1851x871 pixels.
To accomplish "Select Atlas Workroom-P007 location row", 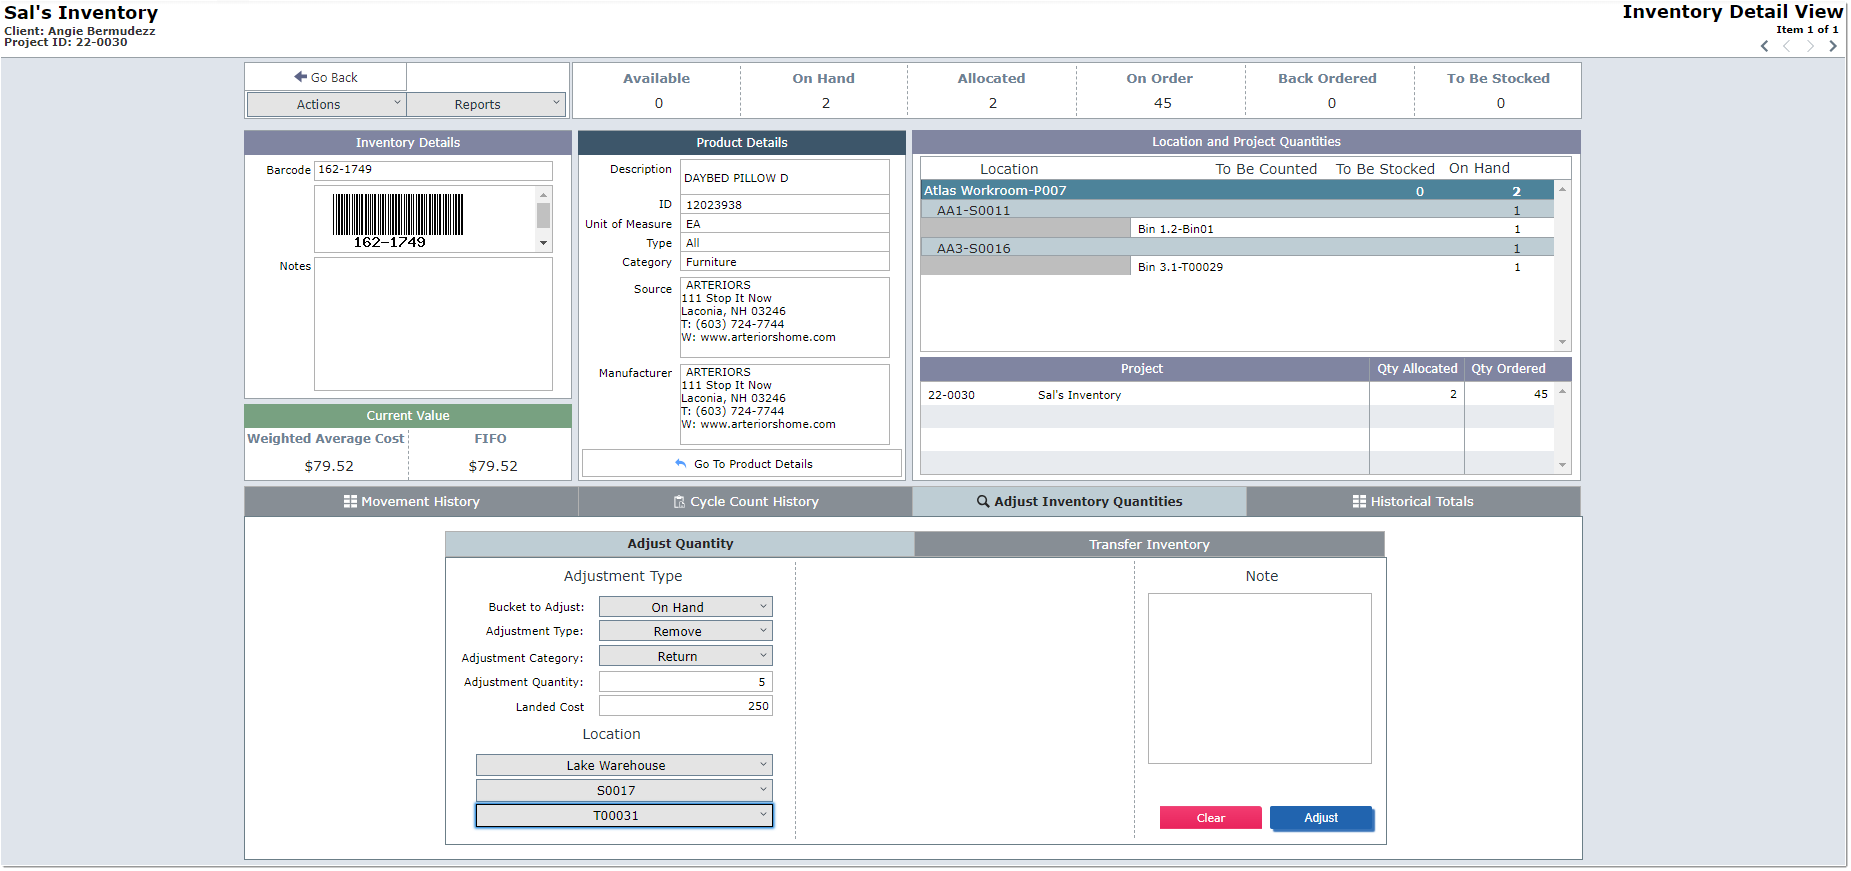I will 1237,190.
